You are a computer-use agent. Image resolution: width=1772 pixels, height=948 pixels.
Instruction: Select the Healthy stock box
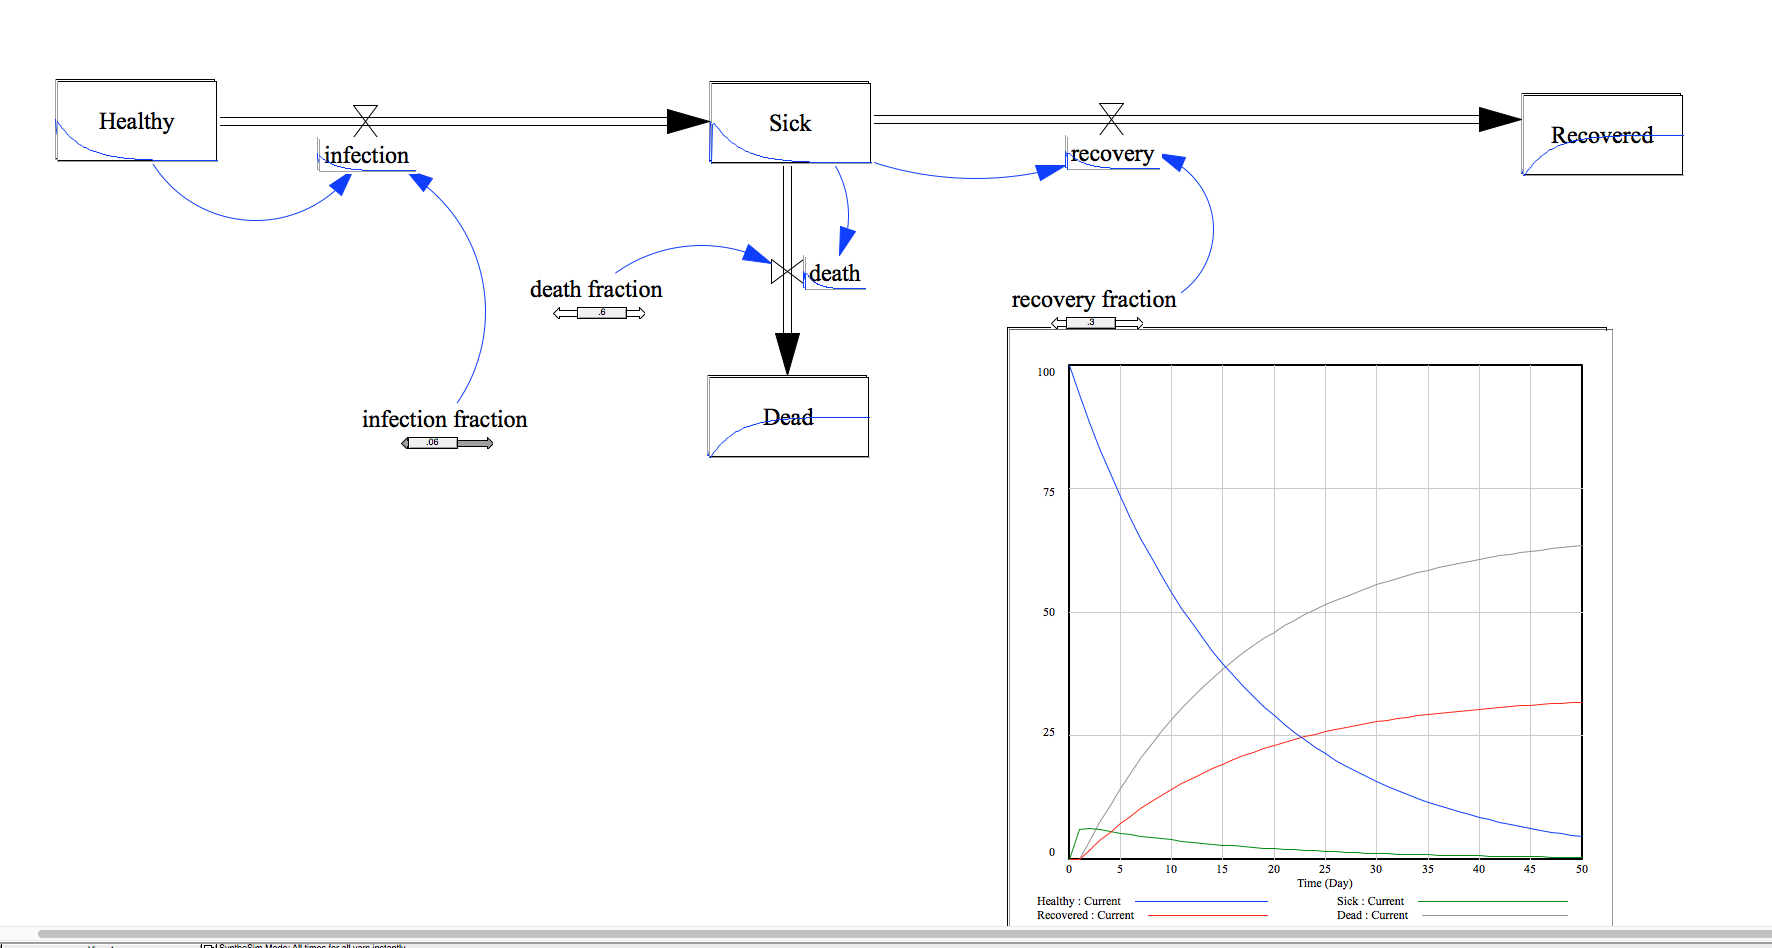tap(136, 121)
